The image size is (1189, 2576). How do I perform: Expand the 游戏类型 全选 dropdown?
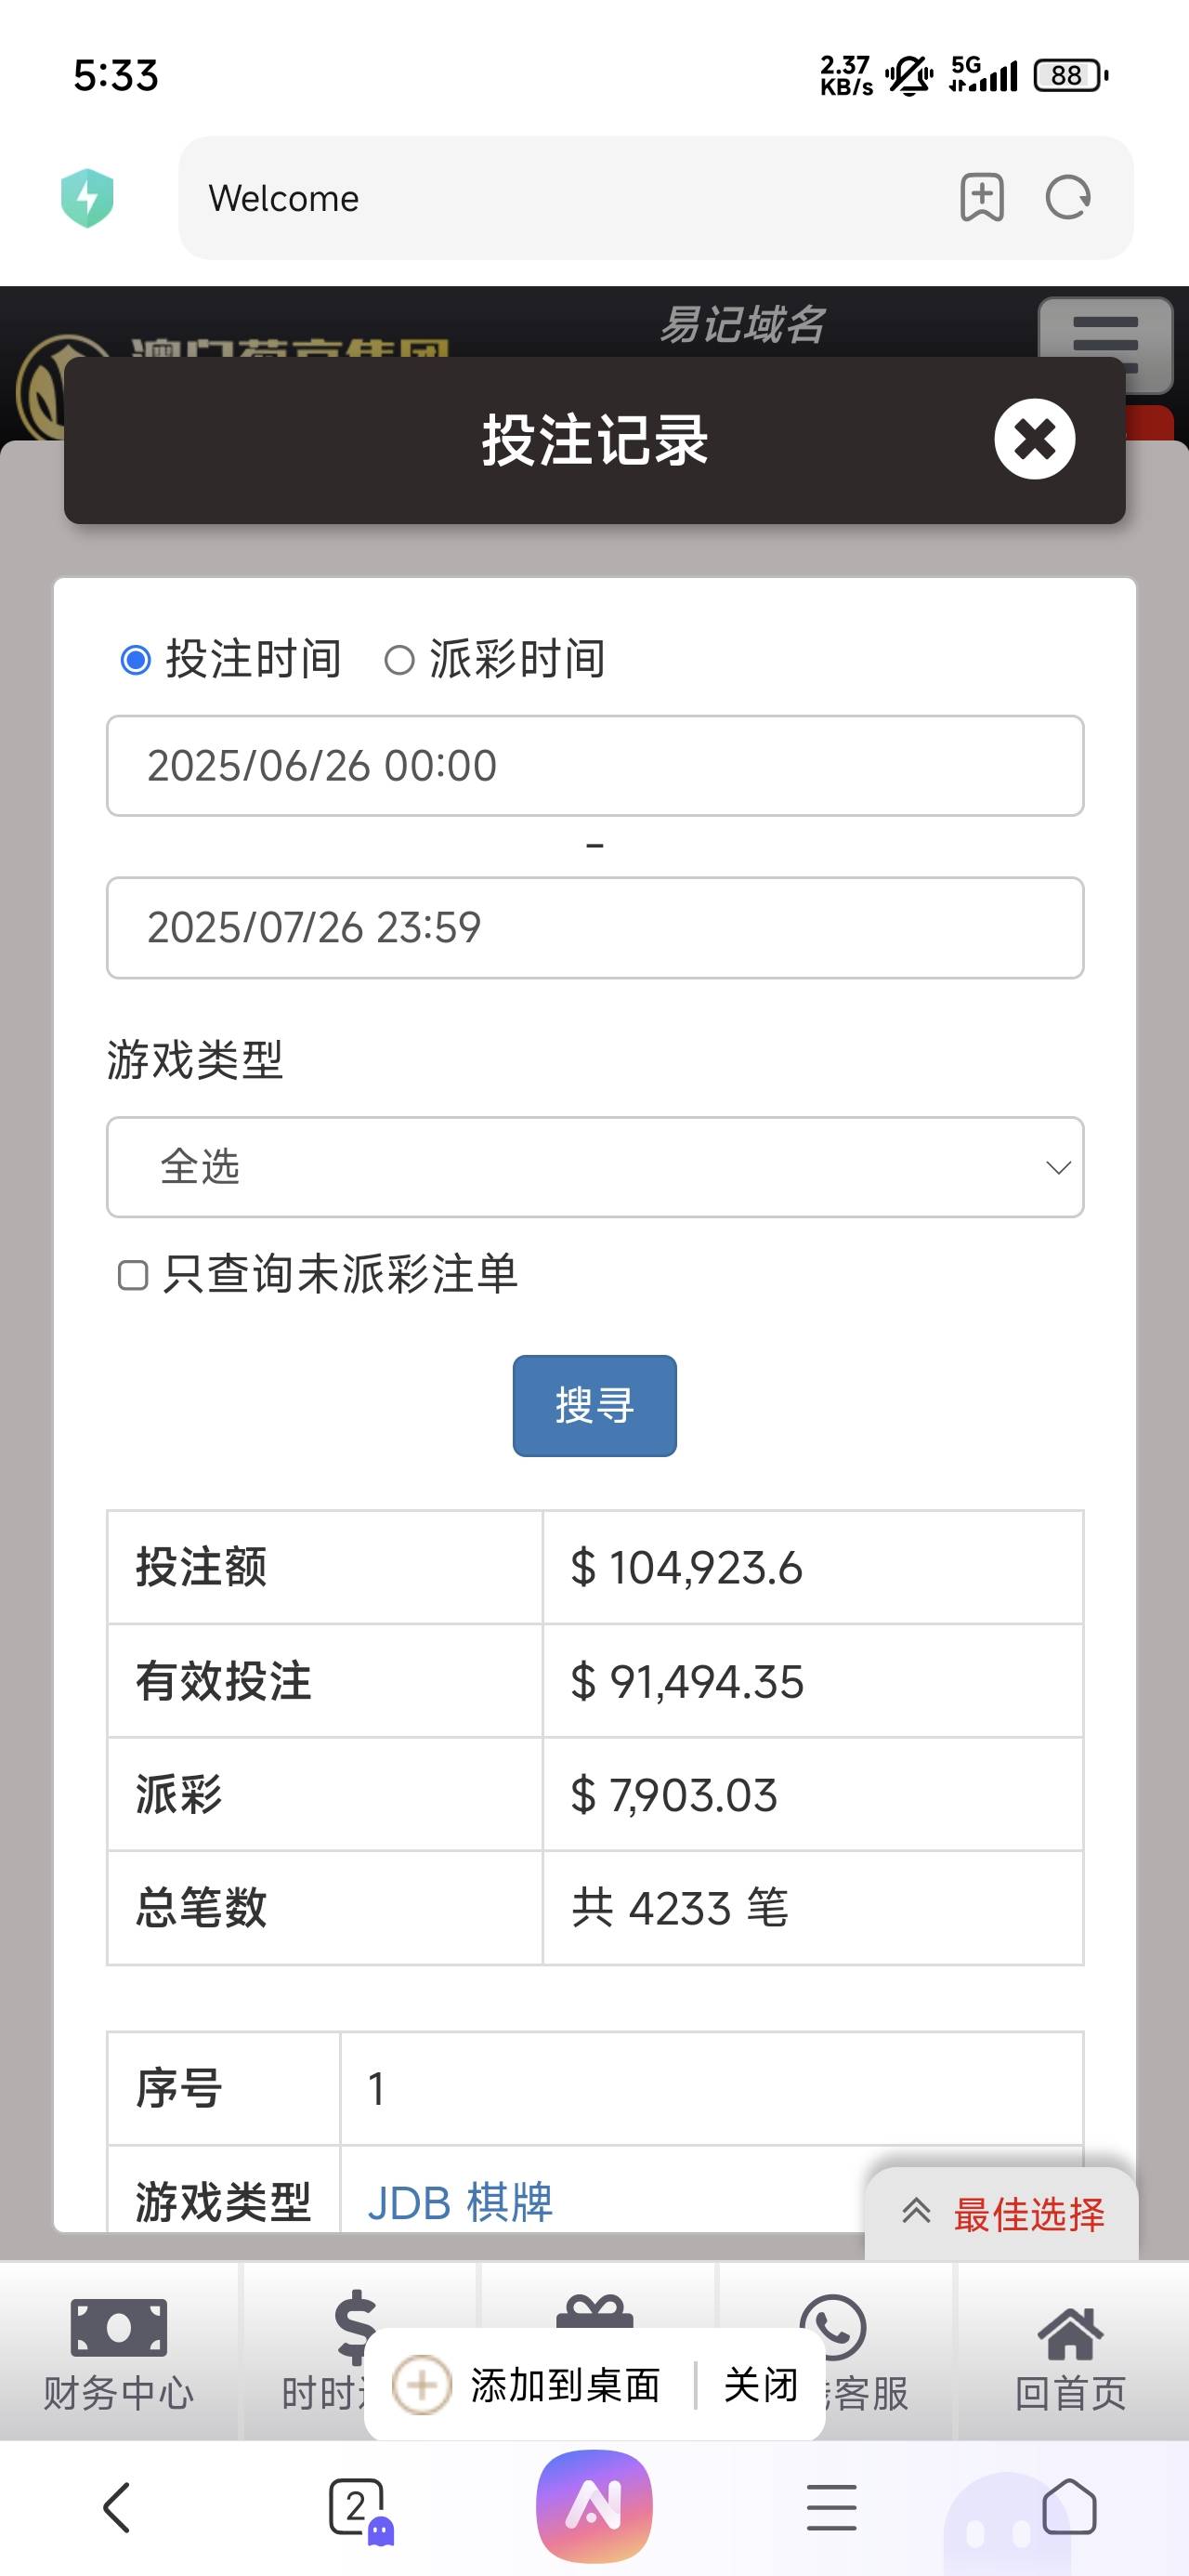(x=595, y=1167)
